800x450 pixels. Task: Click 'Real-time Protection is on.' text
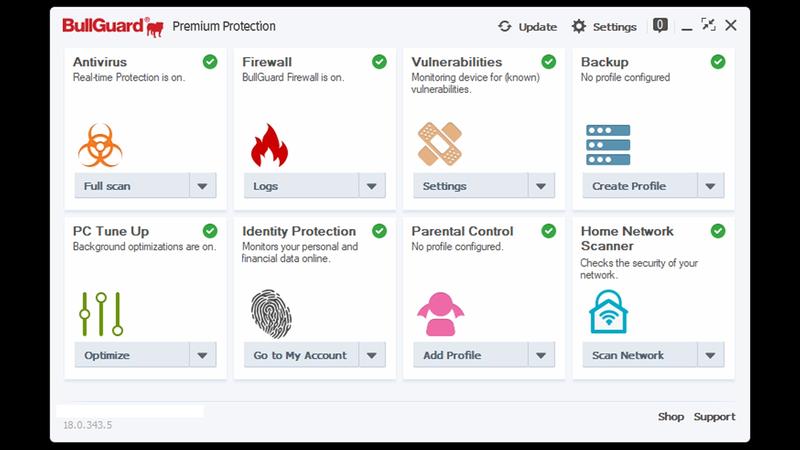[129, 78]
